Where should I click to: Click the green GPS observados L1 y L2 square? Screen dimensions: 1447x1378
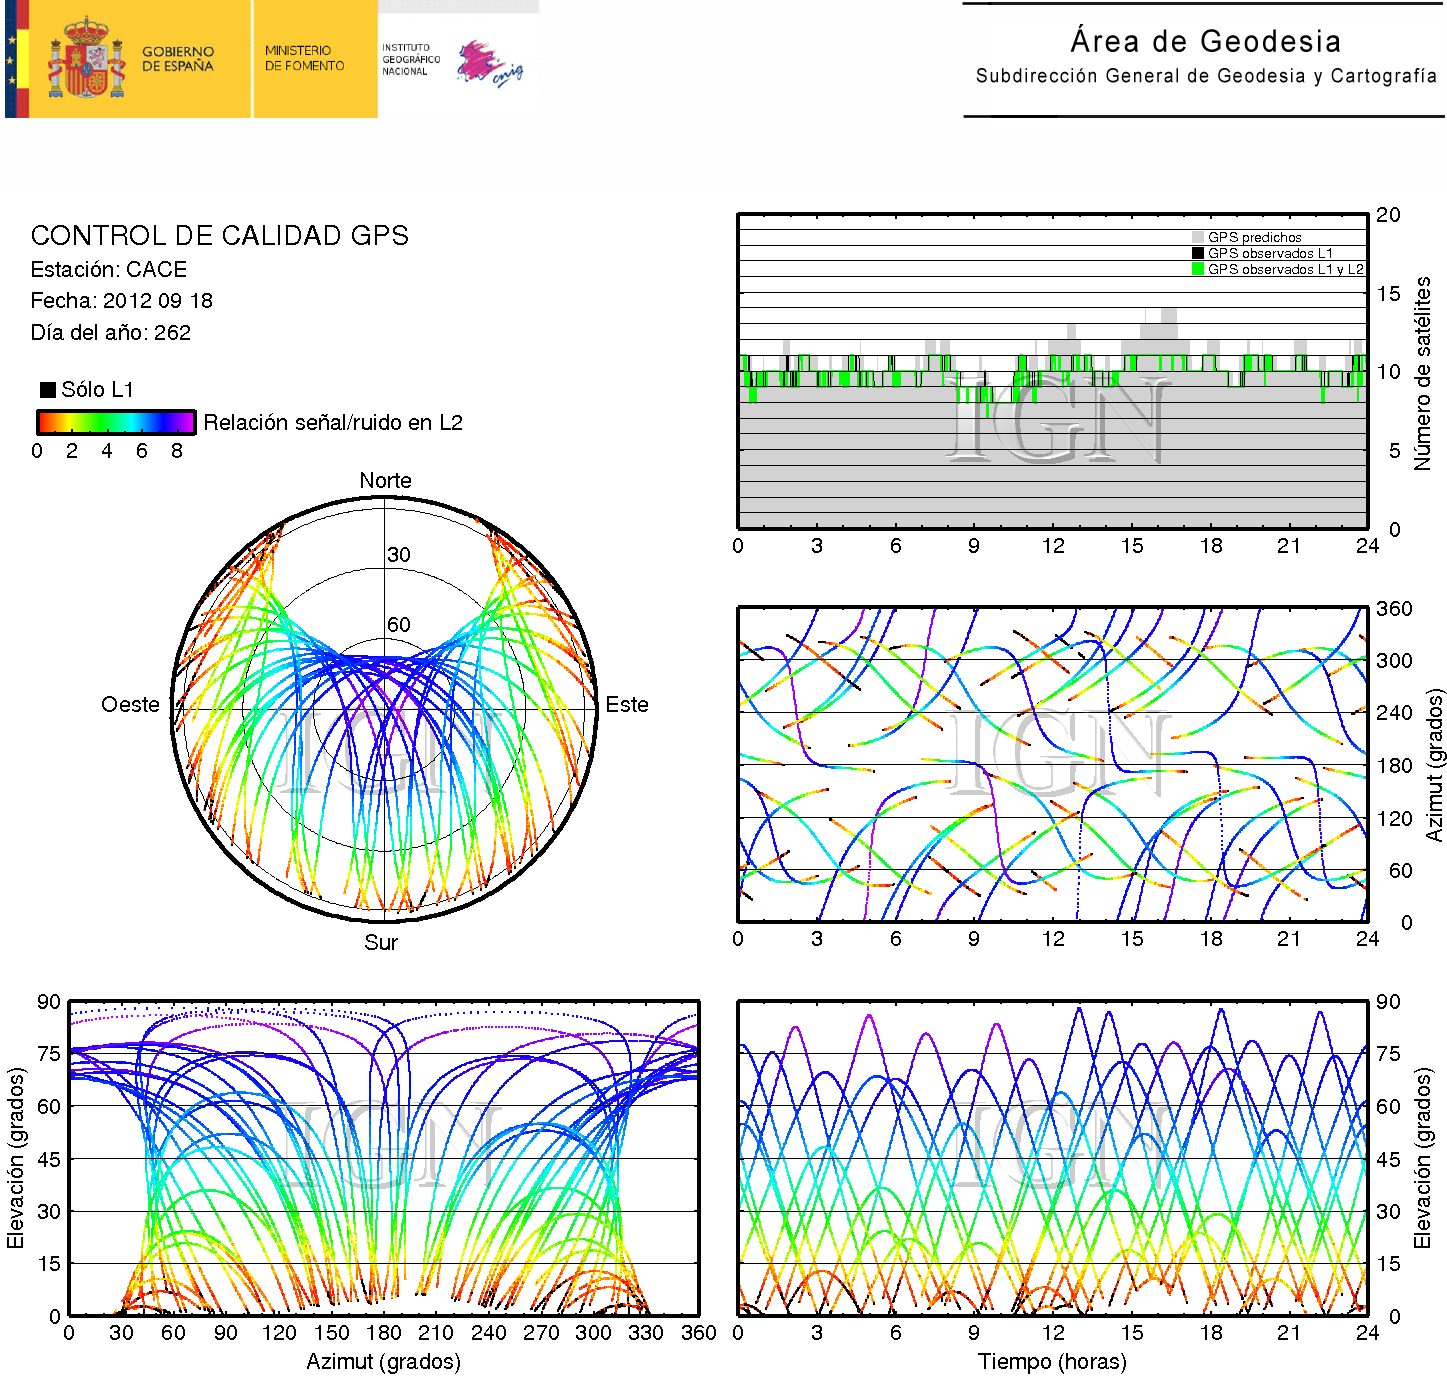(1198, 269)
